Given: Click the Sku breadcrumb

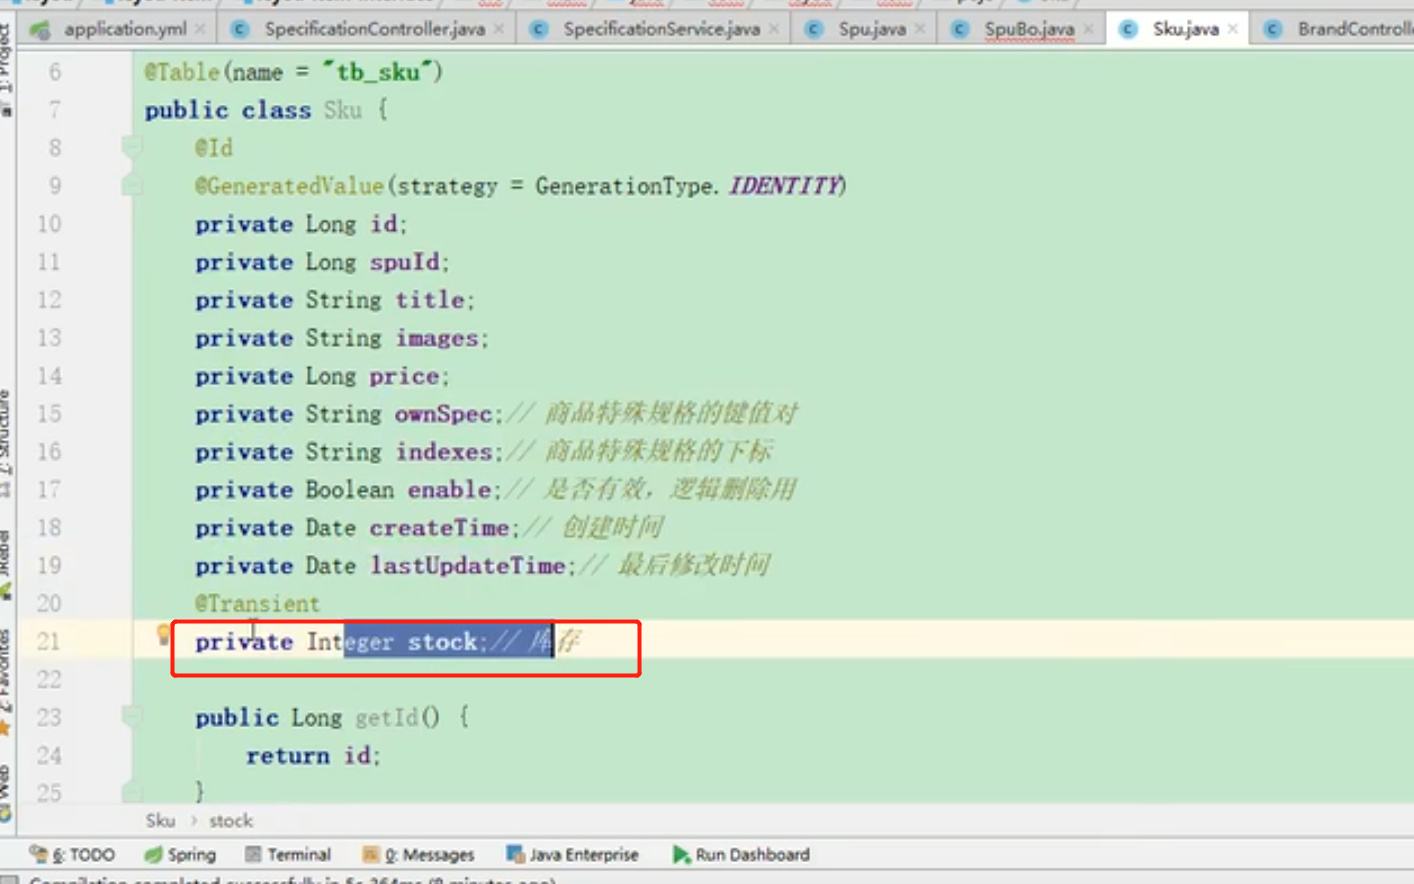Looking at the screenshot, I should [160, 821].
